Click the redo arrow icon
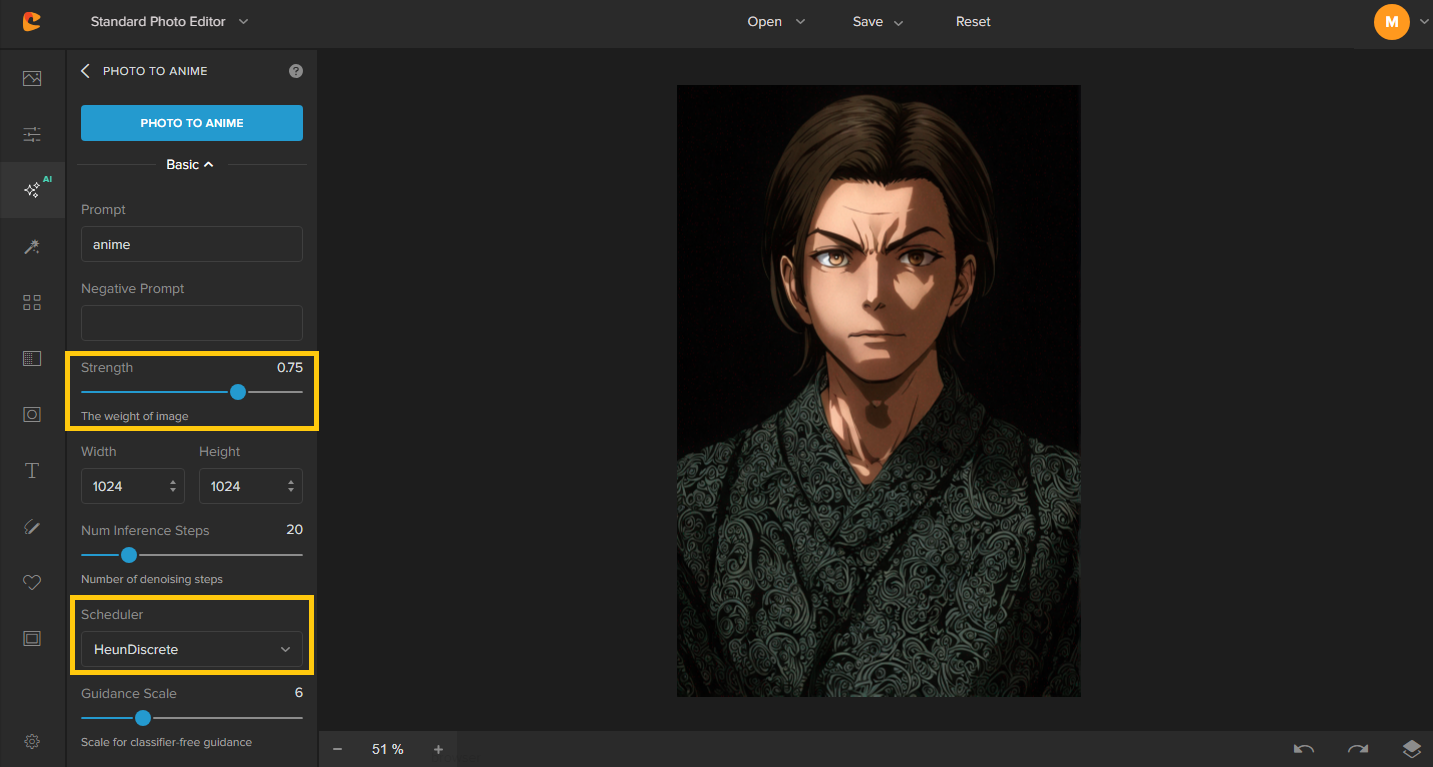 click(x=1357, y=749)
